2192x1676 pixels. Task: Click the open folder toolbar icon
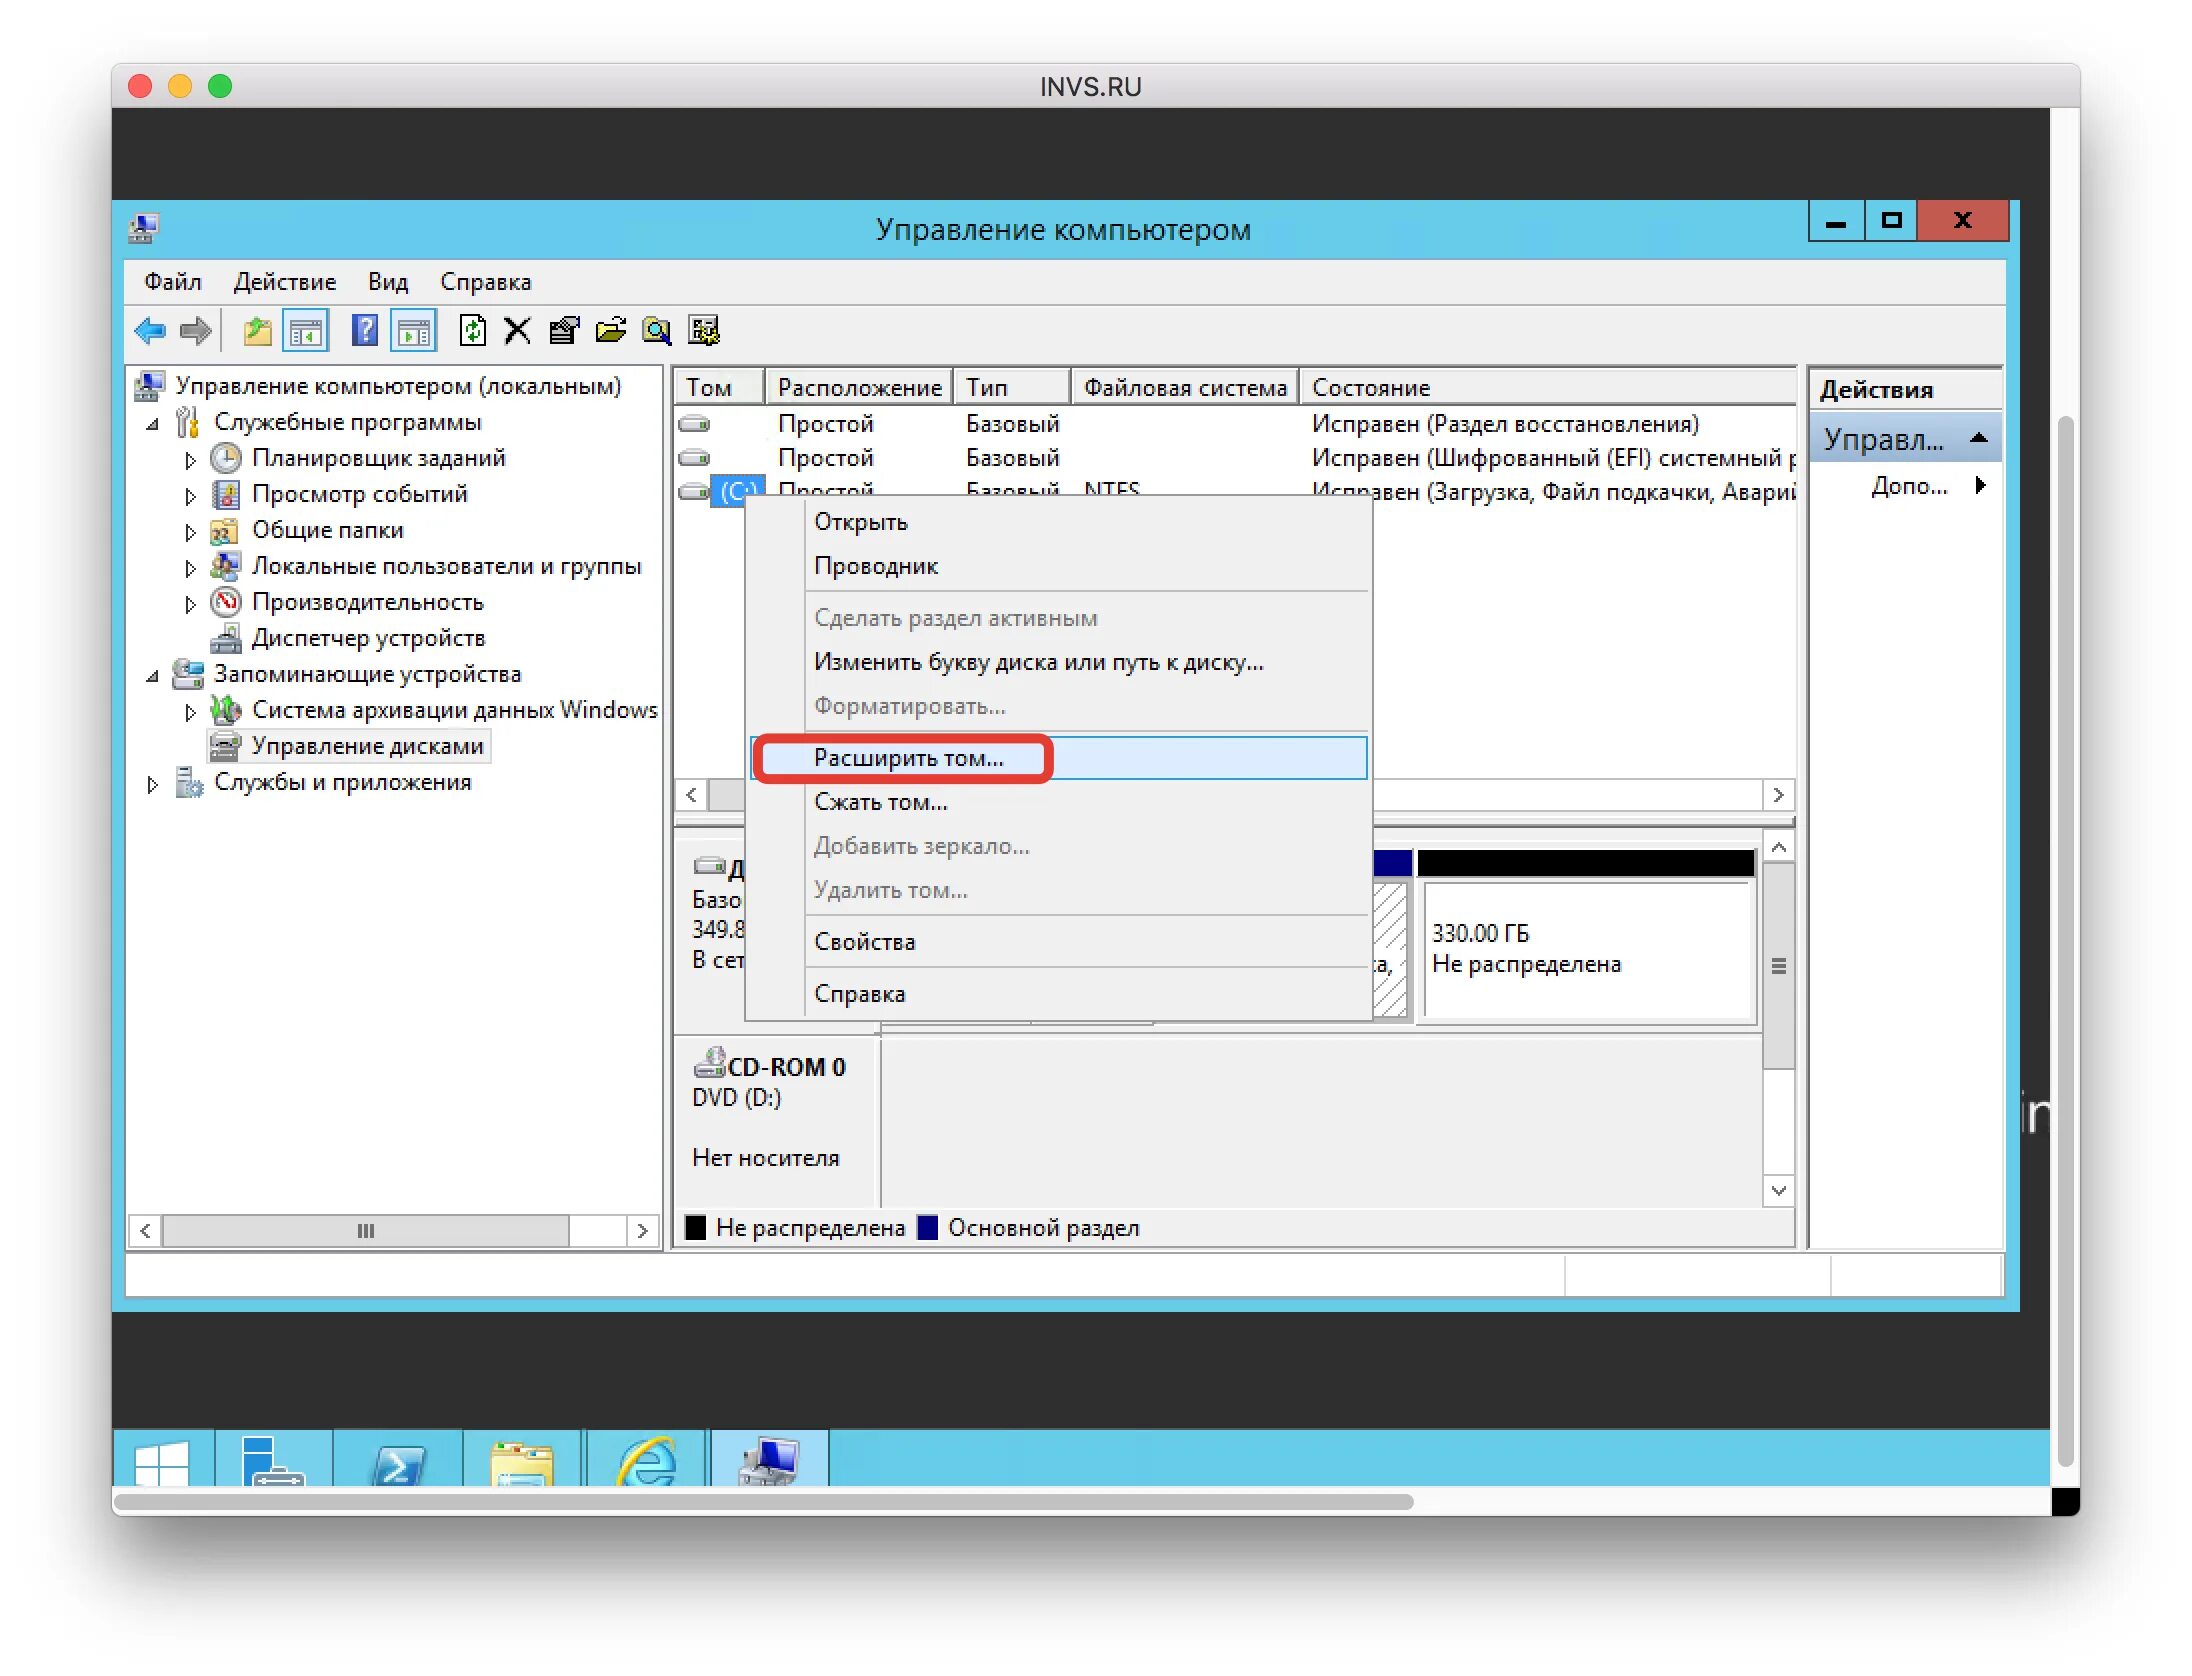(610, 331)
